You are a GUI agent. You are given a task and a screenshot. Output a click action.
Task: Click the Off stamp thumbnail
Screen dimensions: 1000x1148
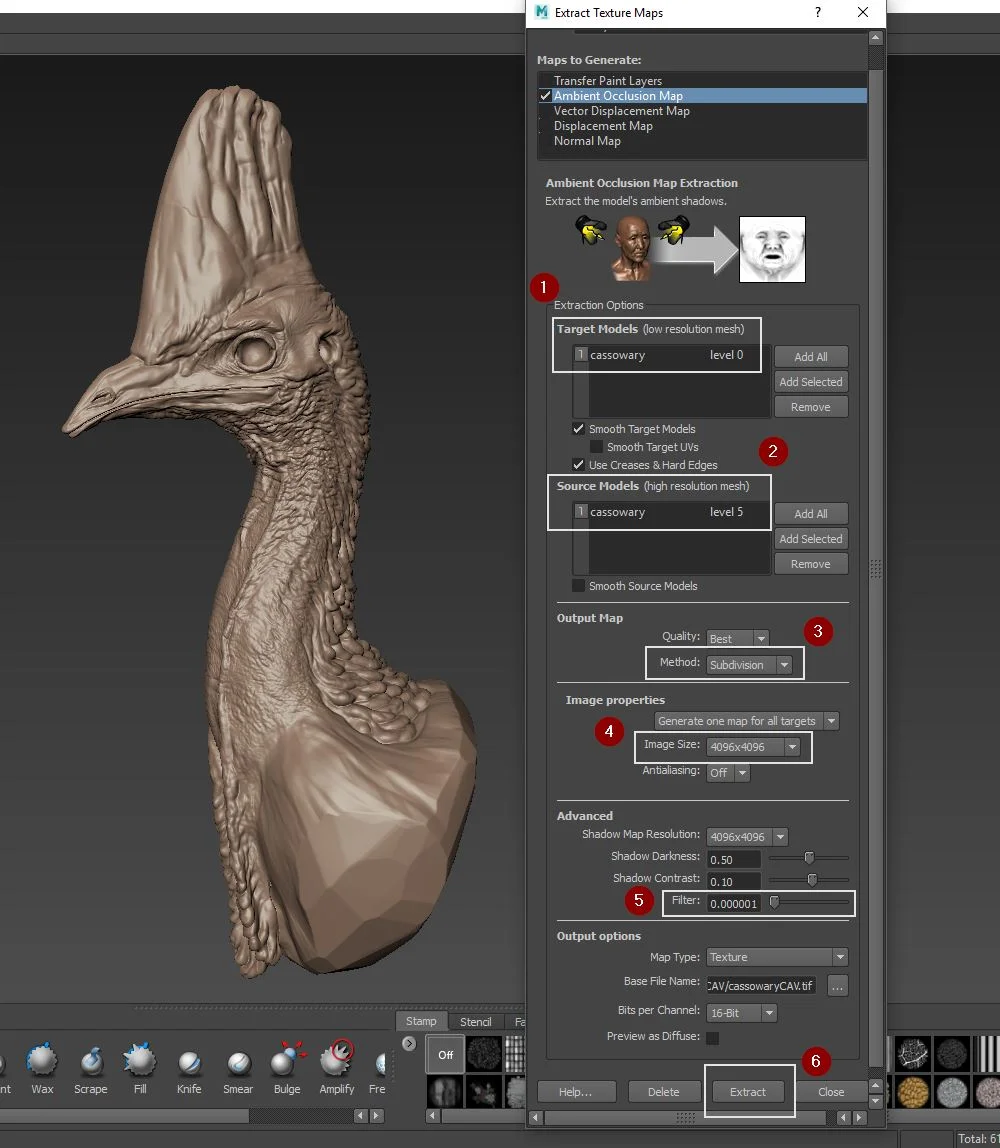[x=445, y=1054]
